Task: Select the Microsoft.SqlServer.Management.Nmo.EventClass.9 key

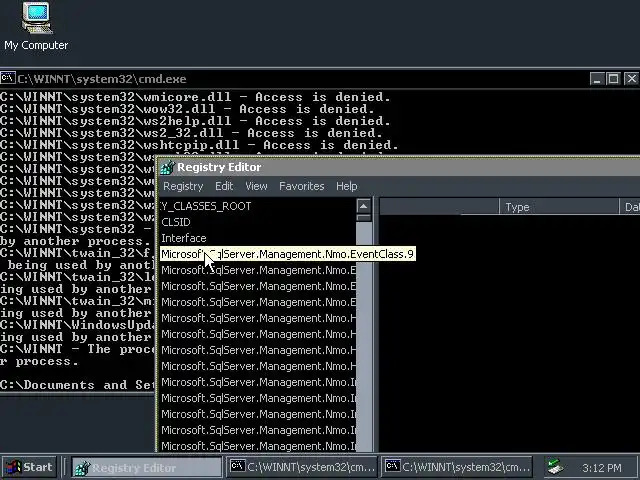Action: pos(287,254)
